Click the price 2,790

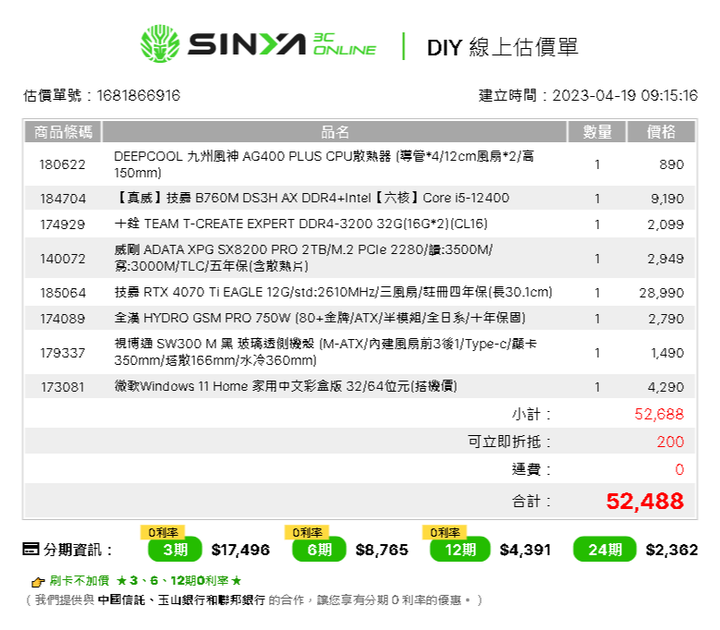click(x=666, y=318)
